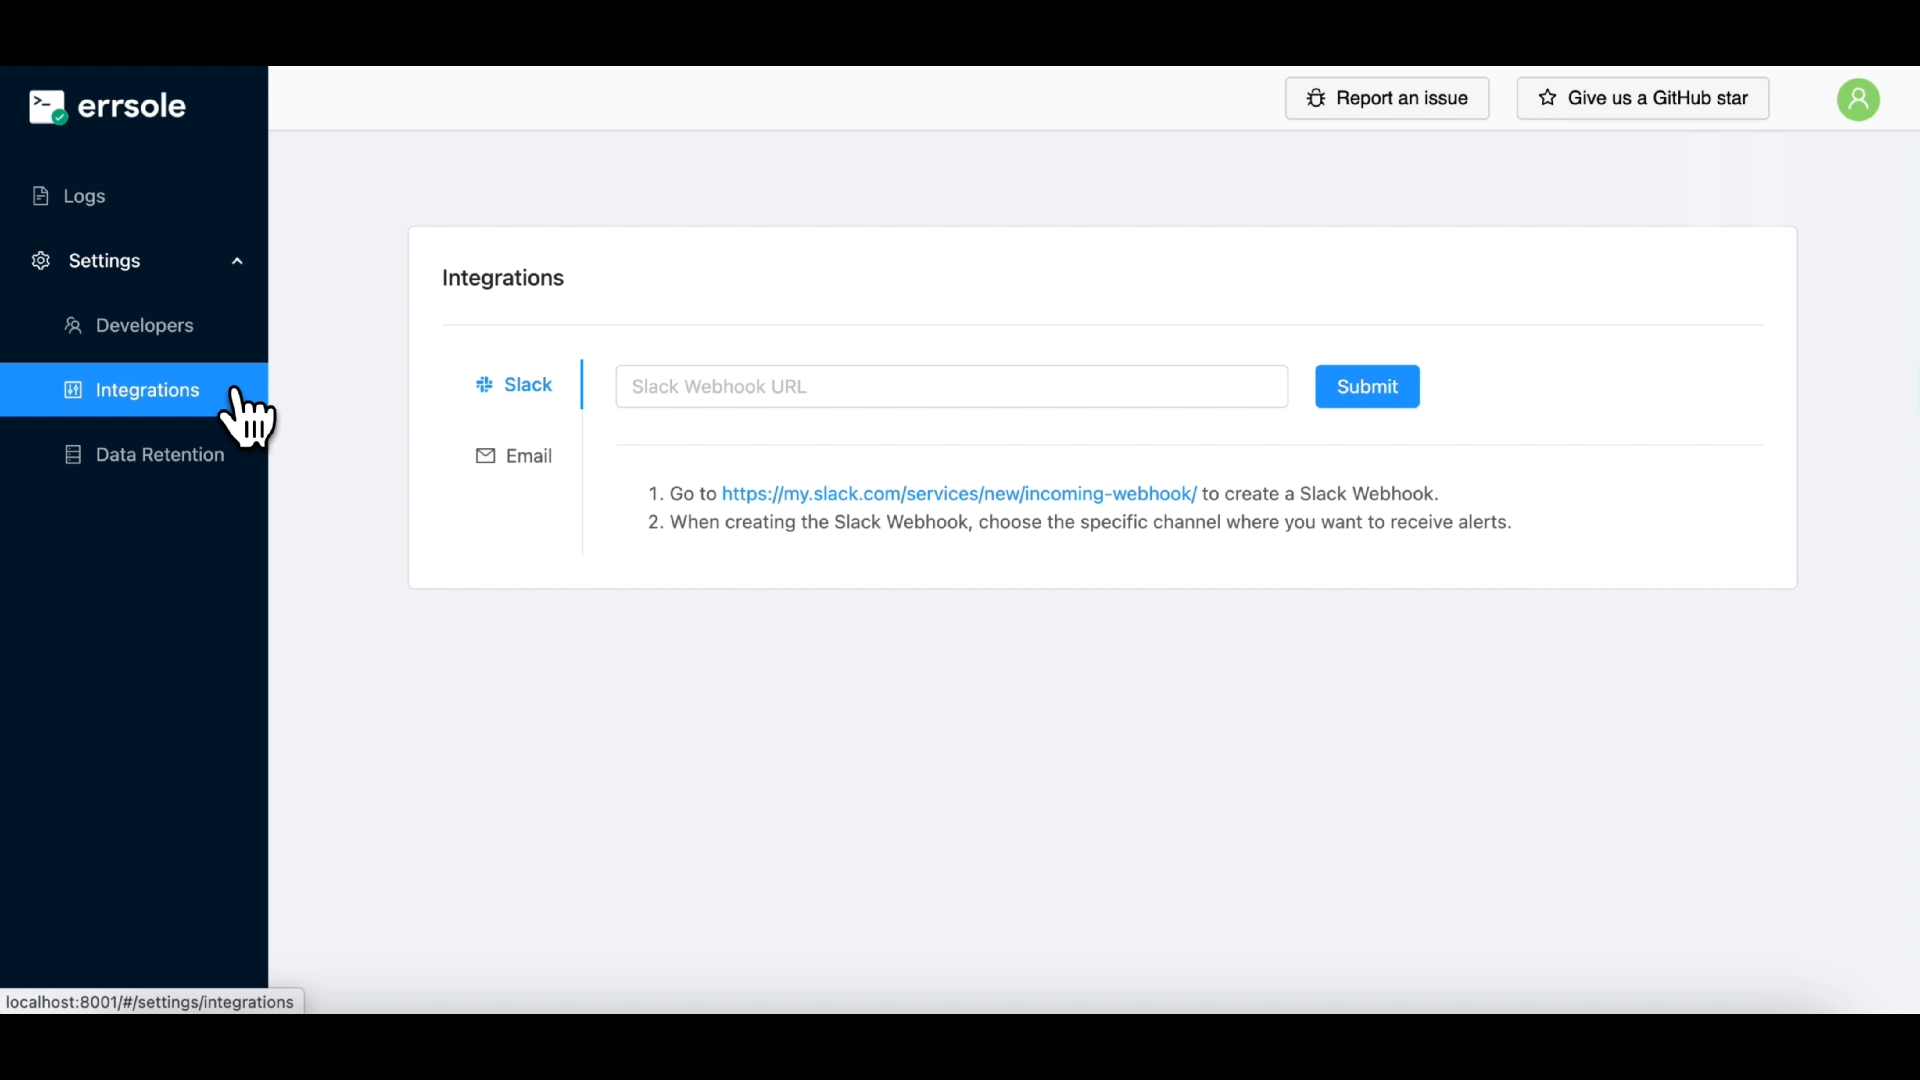Image resolution: width=1920 pixels, height=1080 pixels.
Task: Select the Slack integration tab
Action: click(x=528, y=385)
